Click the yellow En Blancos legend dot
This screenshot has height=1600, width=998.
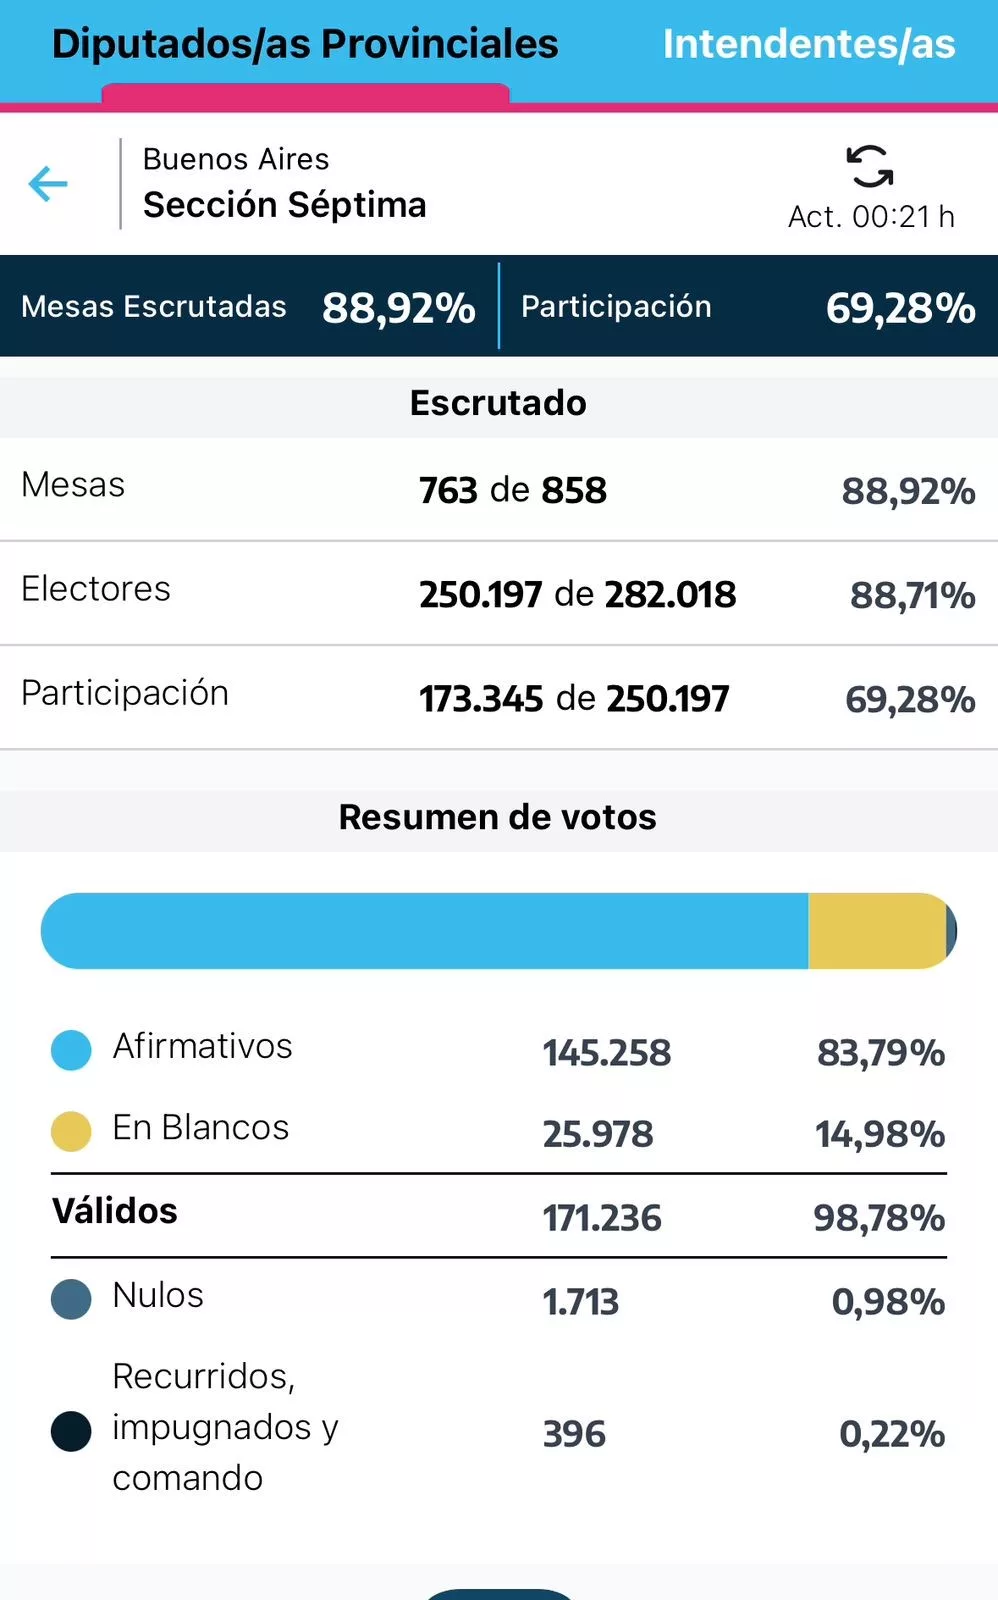click(71, 1131)
